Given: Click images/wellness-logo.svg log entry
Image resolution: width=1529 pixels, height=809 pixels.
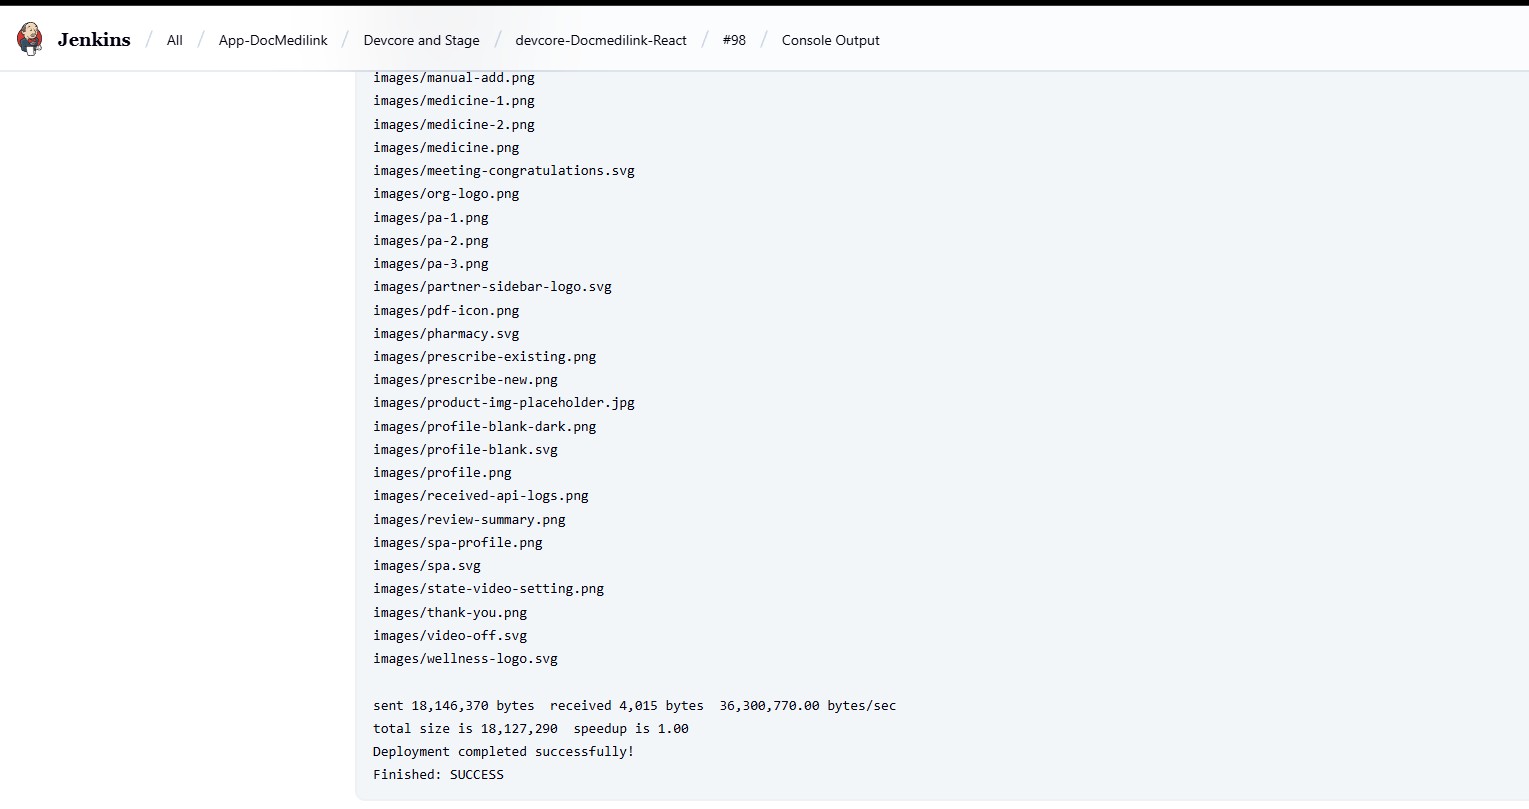Looking at the screenshot, I should 465,658.
